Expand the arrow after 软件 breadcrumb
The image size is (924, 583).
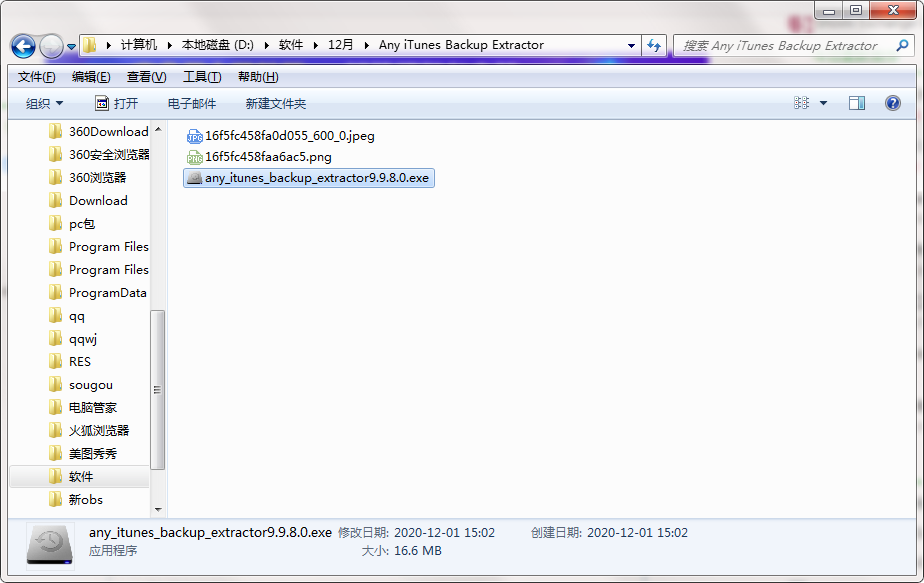coord(315,45)
